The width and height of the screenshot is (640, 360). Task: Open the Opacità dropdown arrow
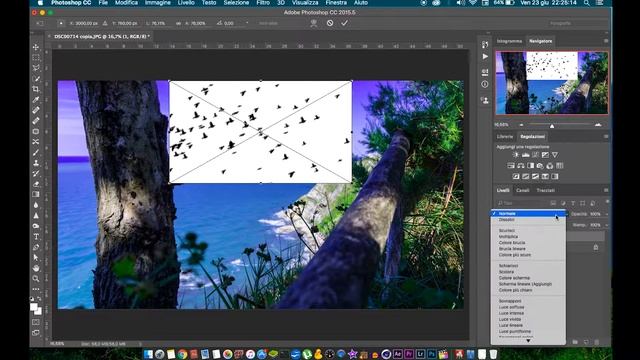[607, 214]
